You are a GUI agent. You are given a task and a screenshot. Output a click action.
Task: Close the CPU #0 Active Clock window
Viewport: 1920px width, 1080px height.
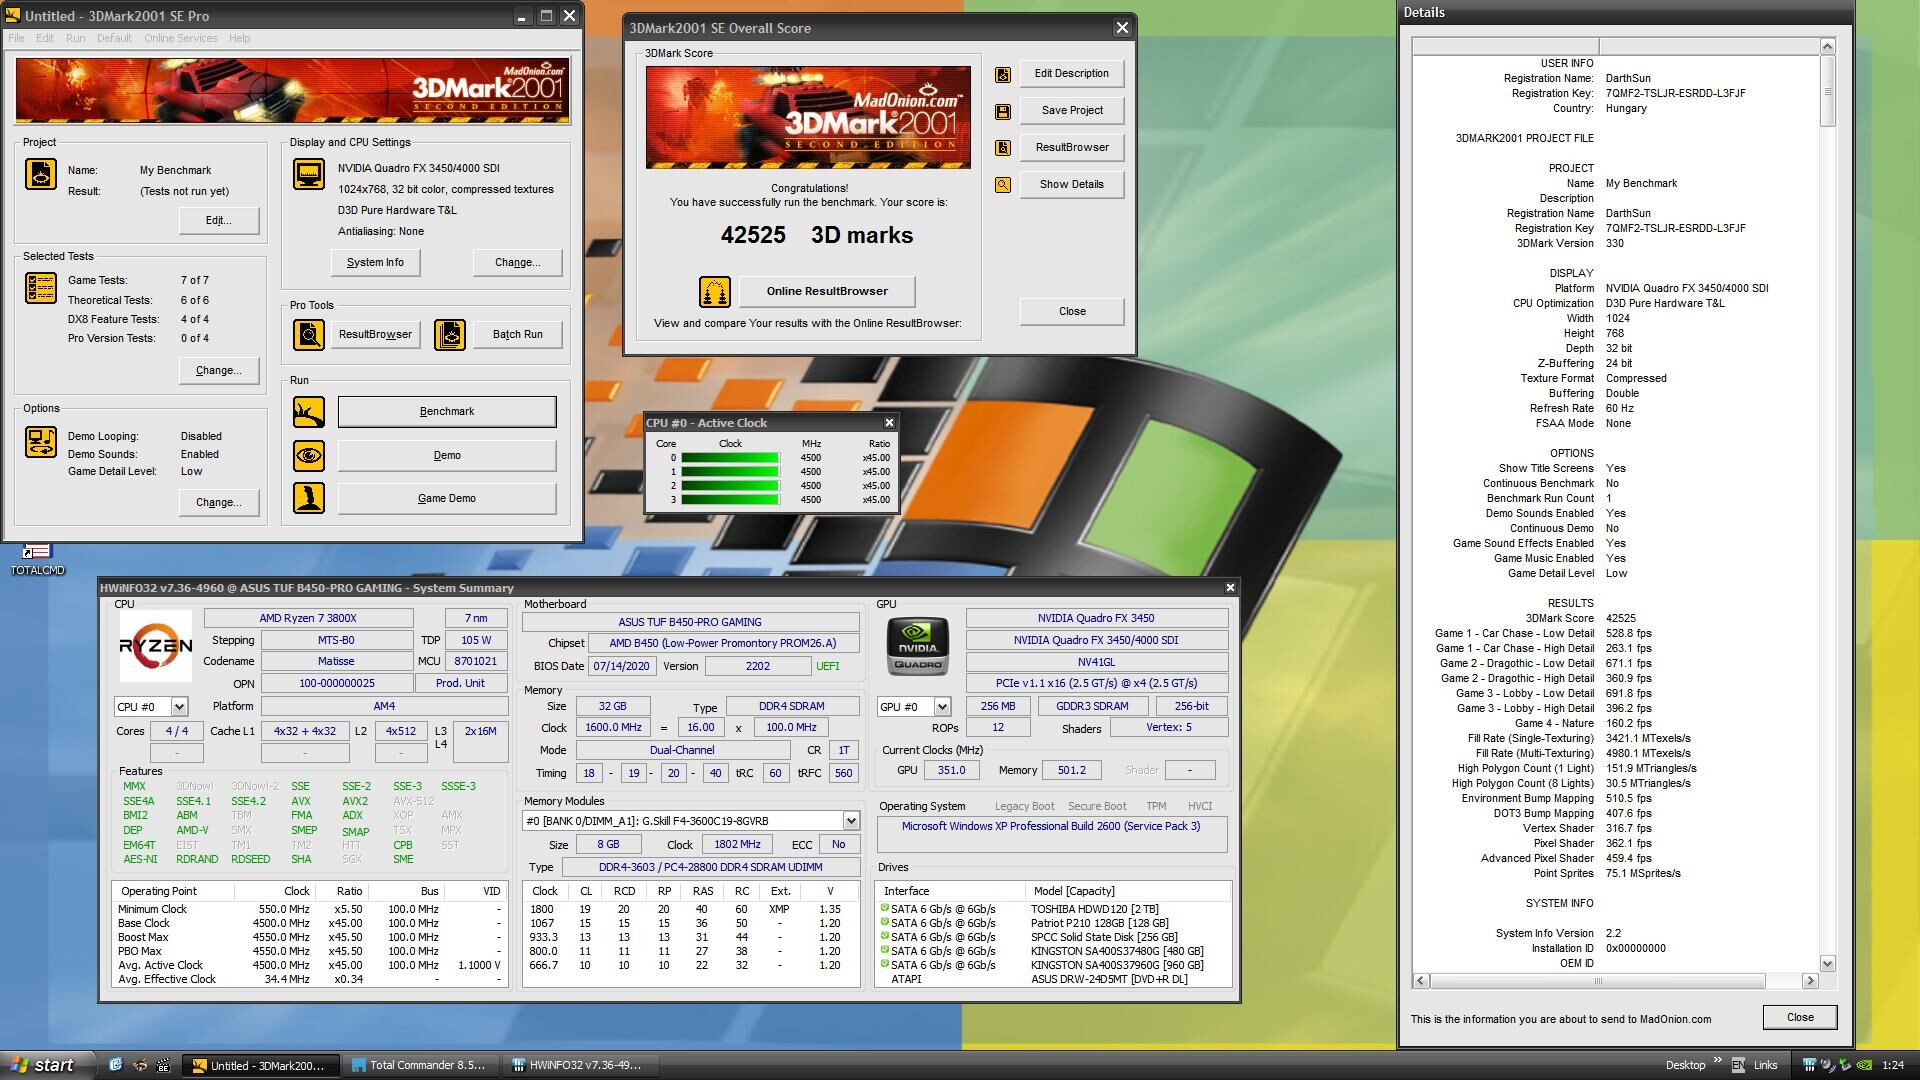889,423
